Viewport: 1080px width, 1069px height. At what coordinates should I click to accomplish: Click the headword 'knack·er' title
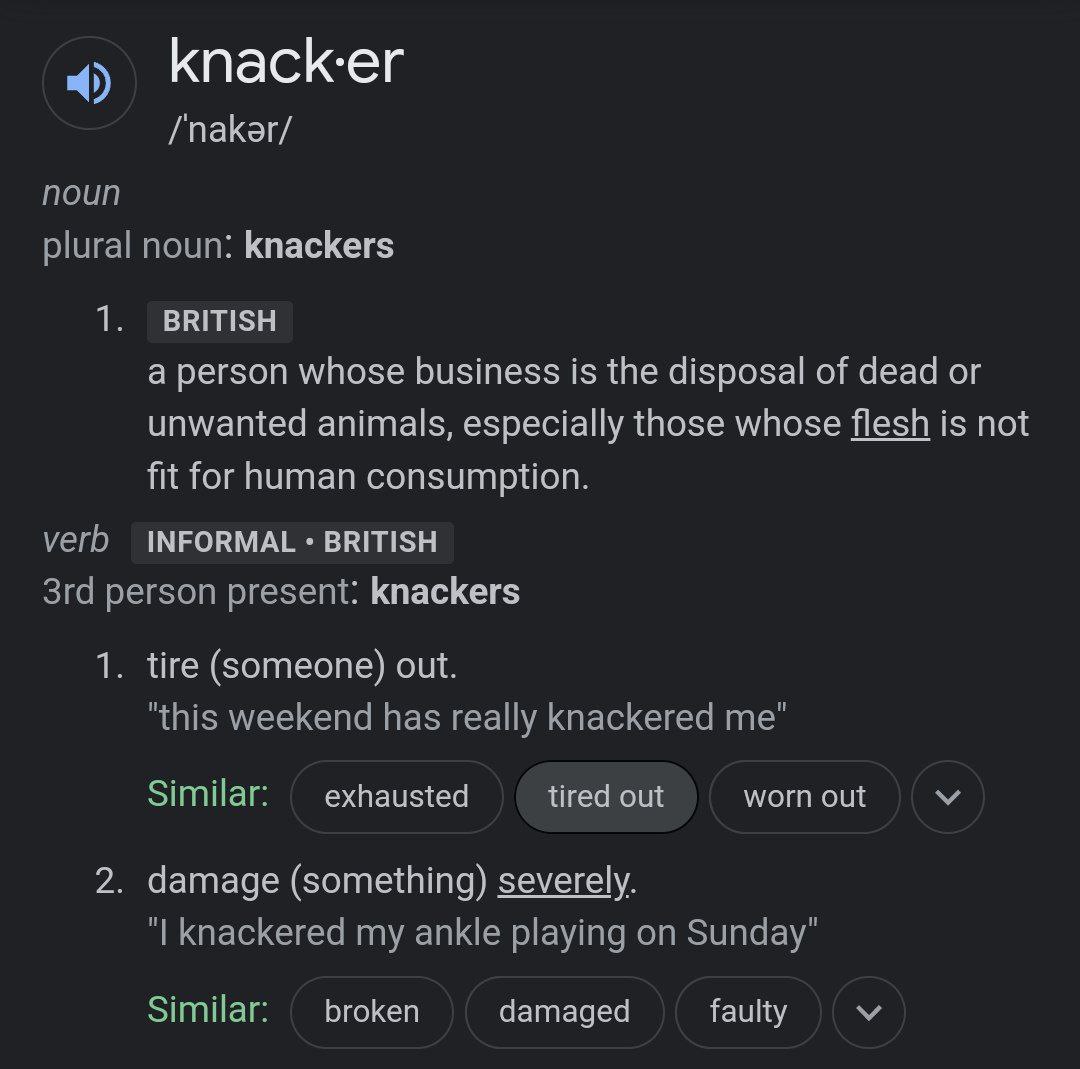click(x=286, y=63)
